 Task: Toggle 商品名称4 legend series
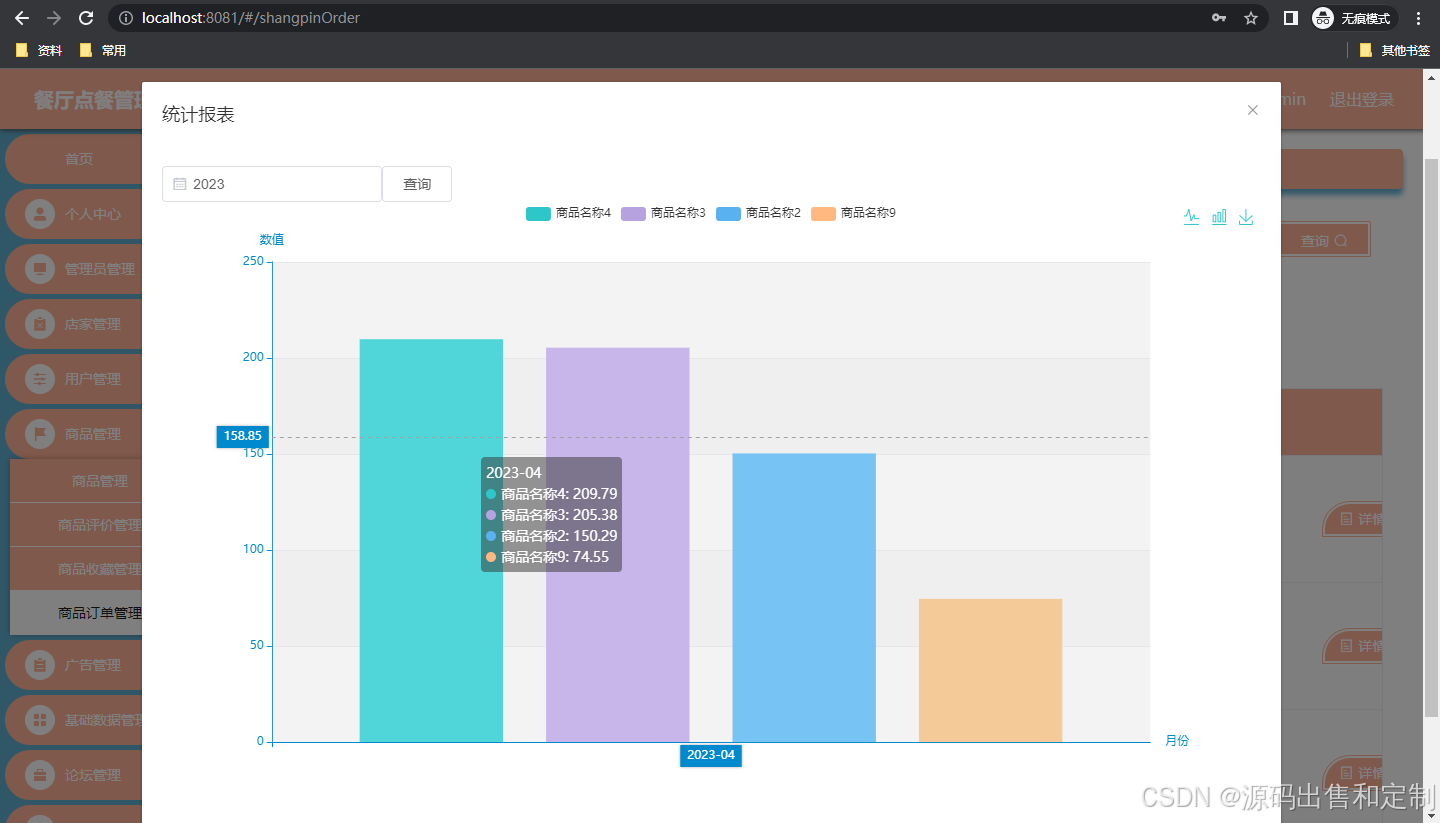click(568, 213)
